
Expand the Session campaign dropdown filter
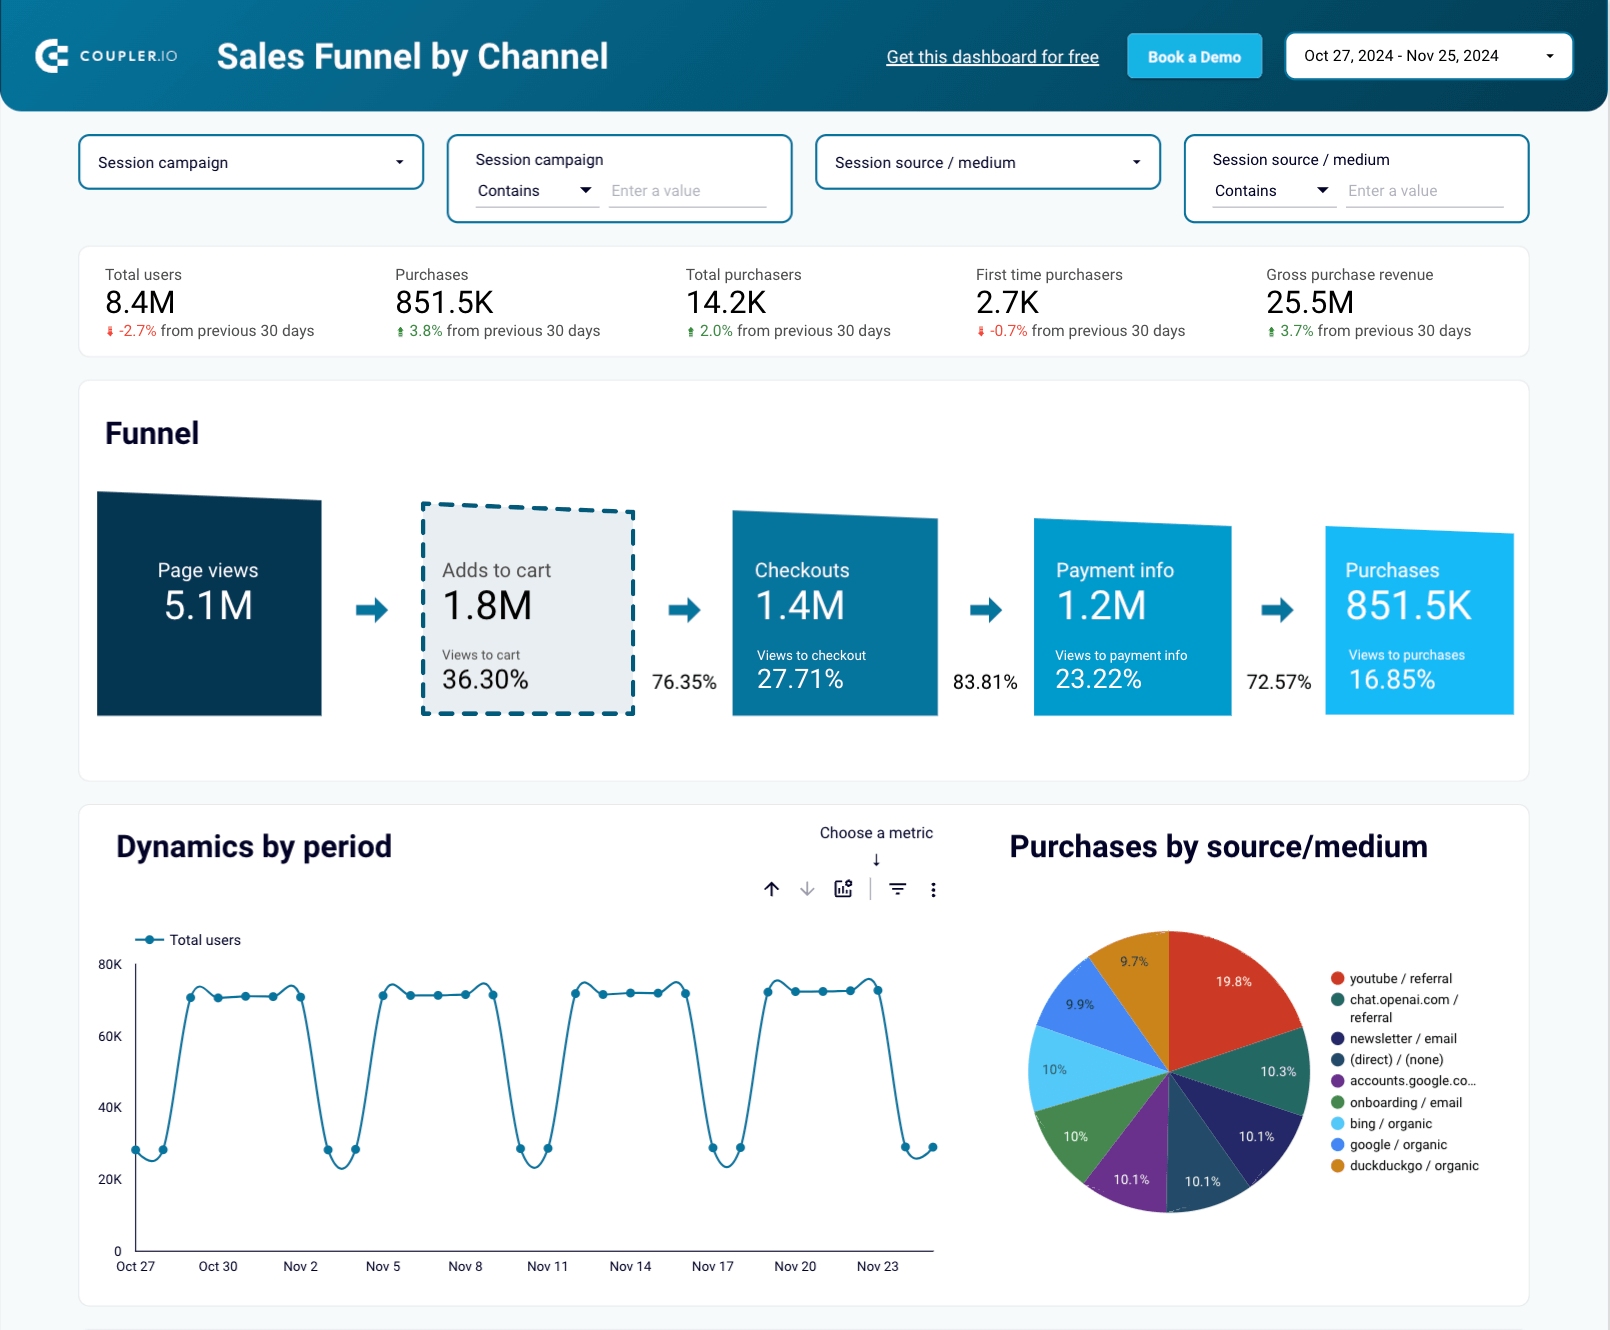(x=251, y=162)
